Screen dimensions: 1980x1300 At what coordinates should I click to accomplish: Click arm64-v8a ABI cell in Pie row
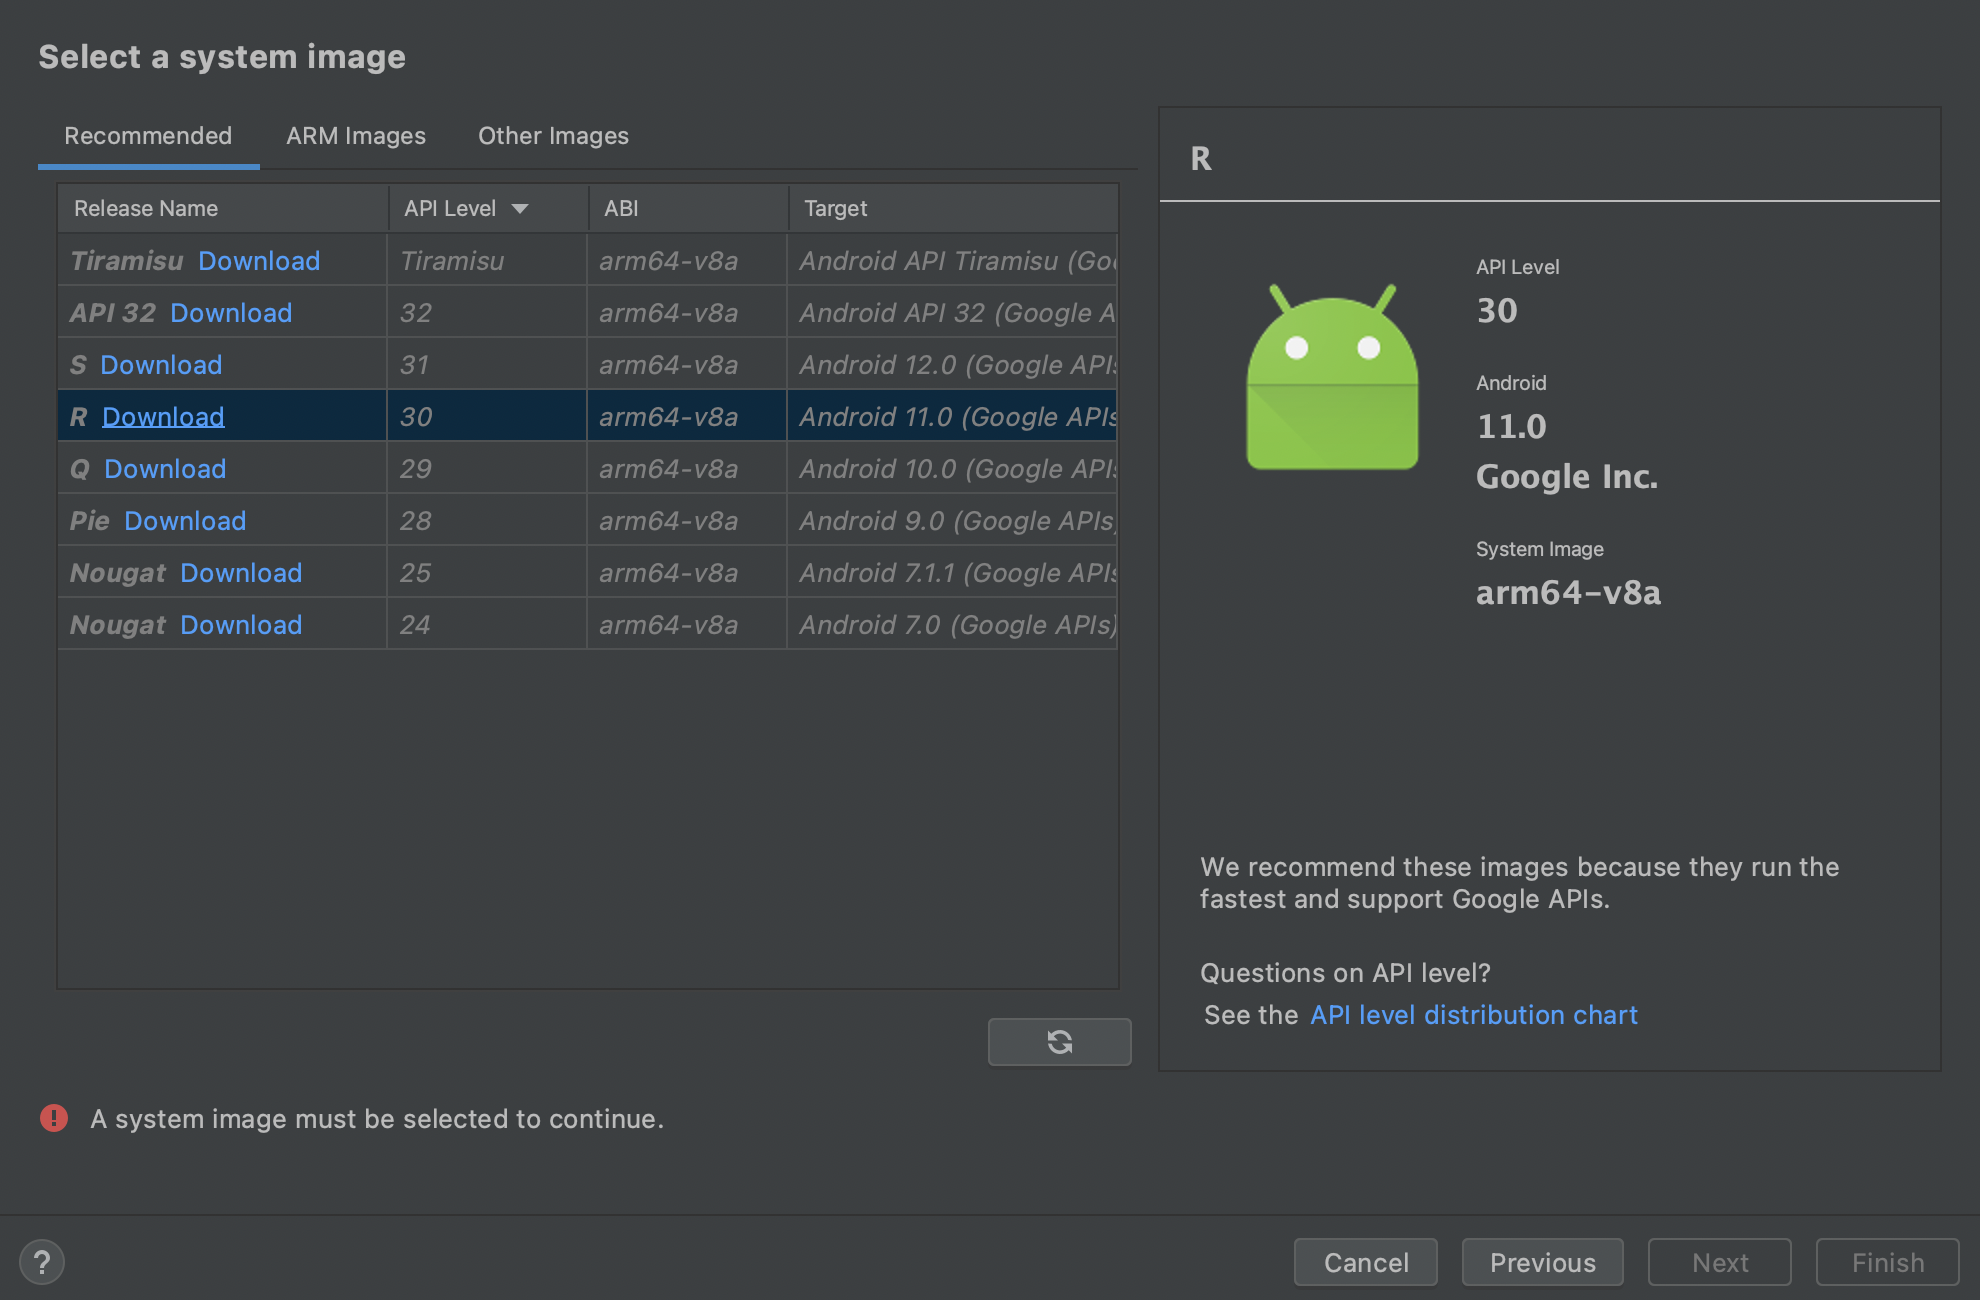[687, 521]
